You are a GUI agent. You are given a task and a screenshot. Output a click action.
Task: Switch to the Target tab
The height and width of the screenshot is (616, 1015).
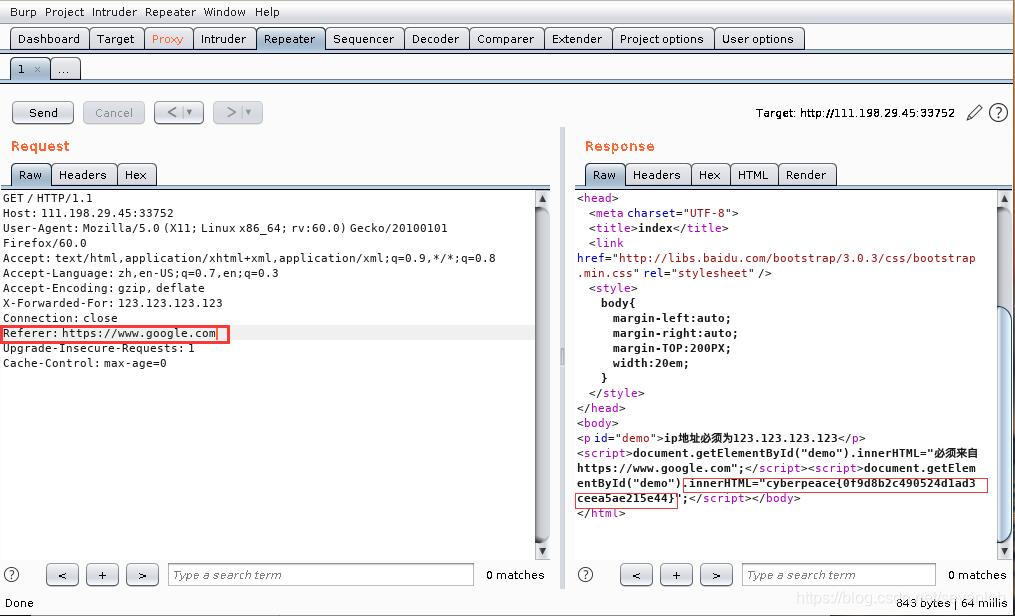[115, 39]
